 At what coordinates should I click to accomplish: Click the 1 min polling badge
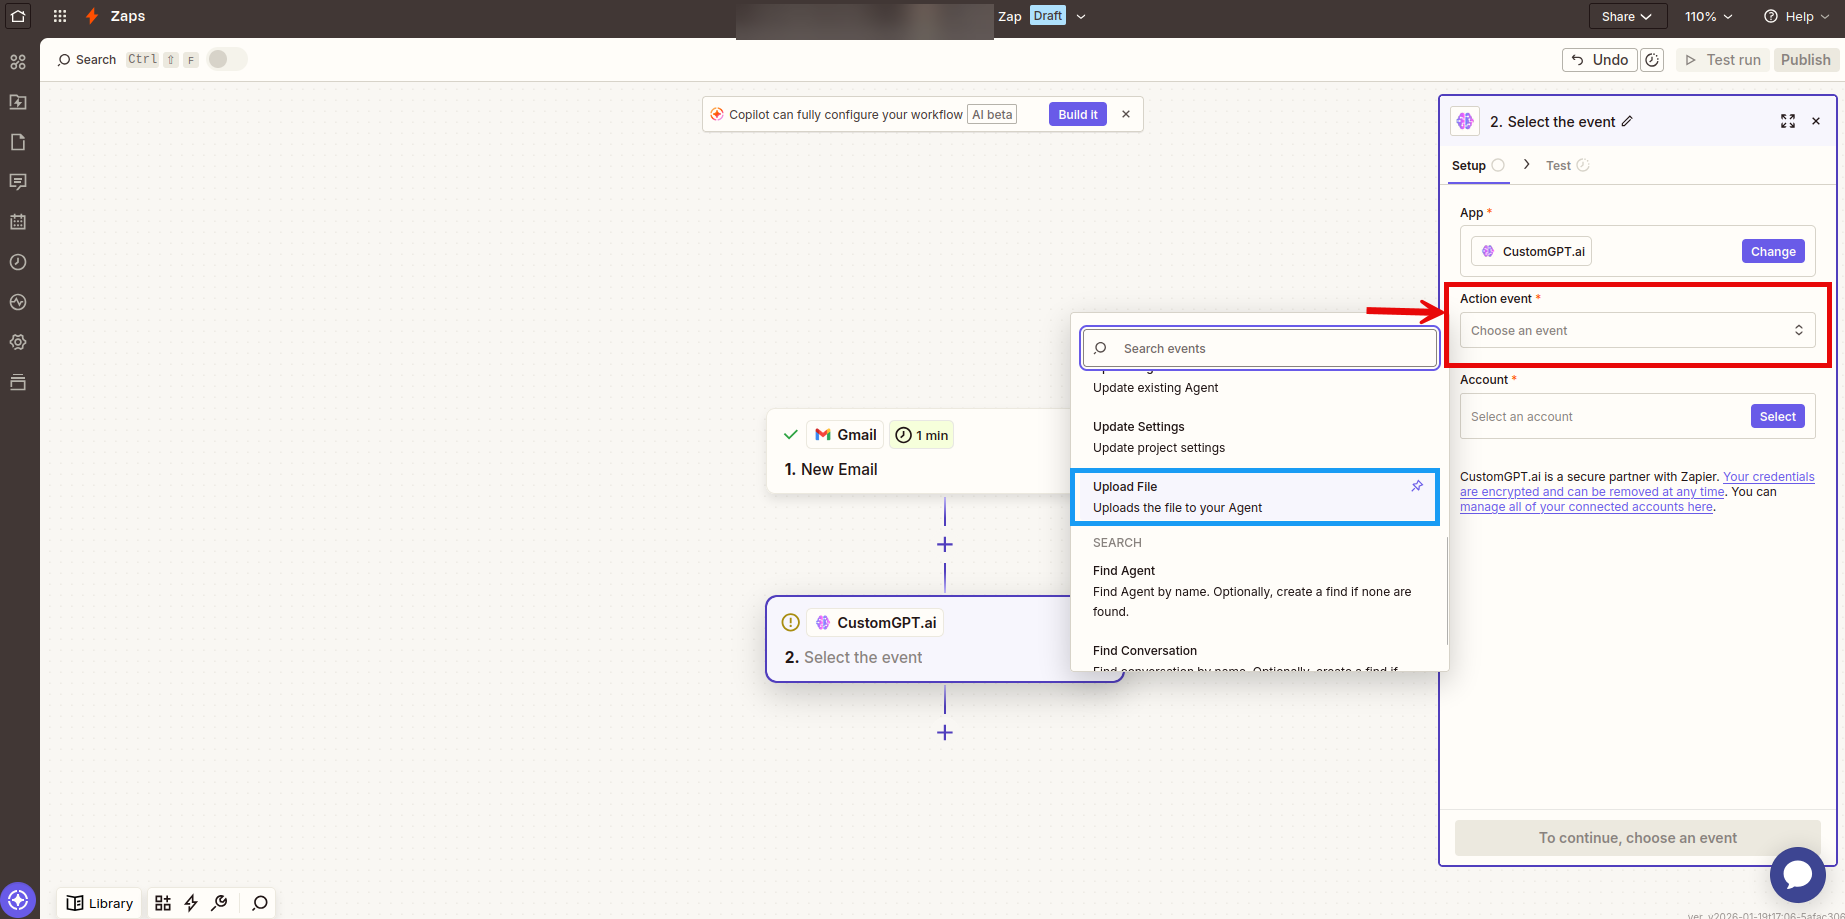pos(921,435)
